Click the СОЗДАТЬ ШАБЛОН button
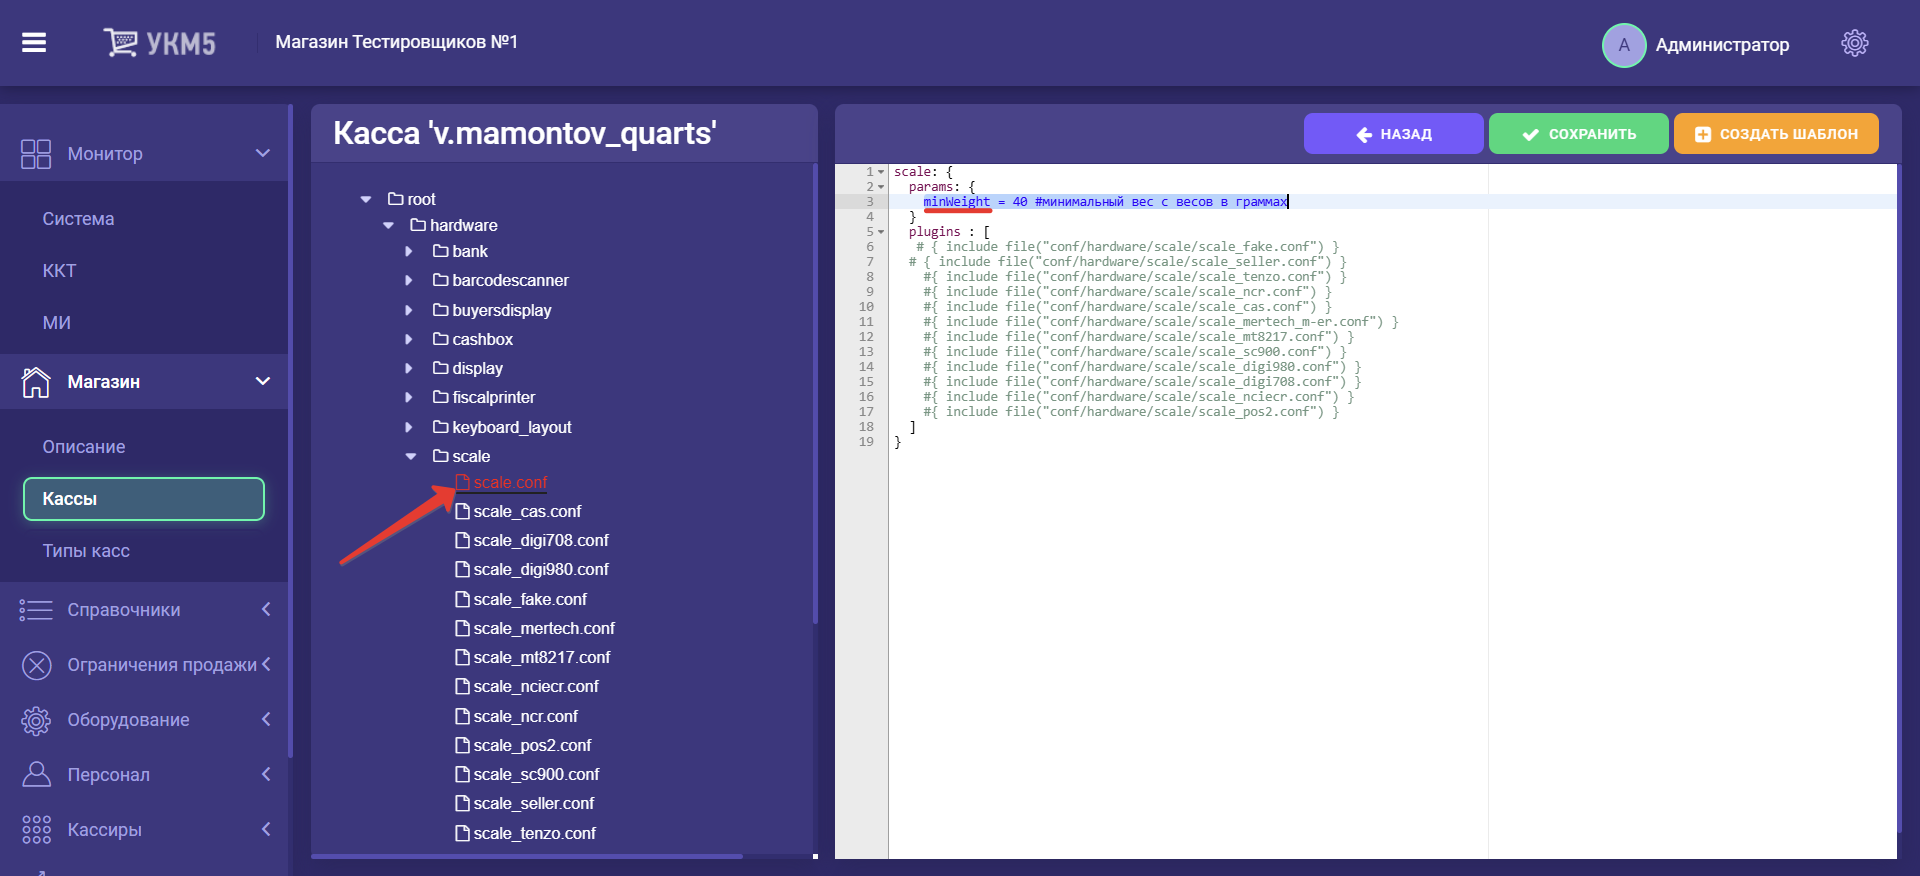The width and height of the screenshot is (1920, 876). point(1776,134)
